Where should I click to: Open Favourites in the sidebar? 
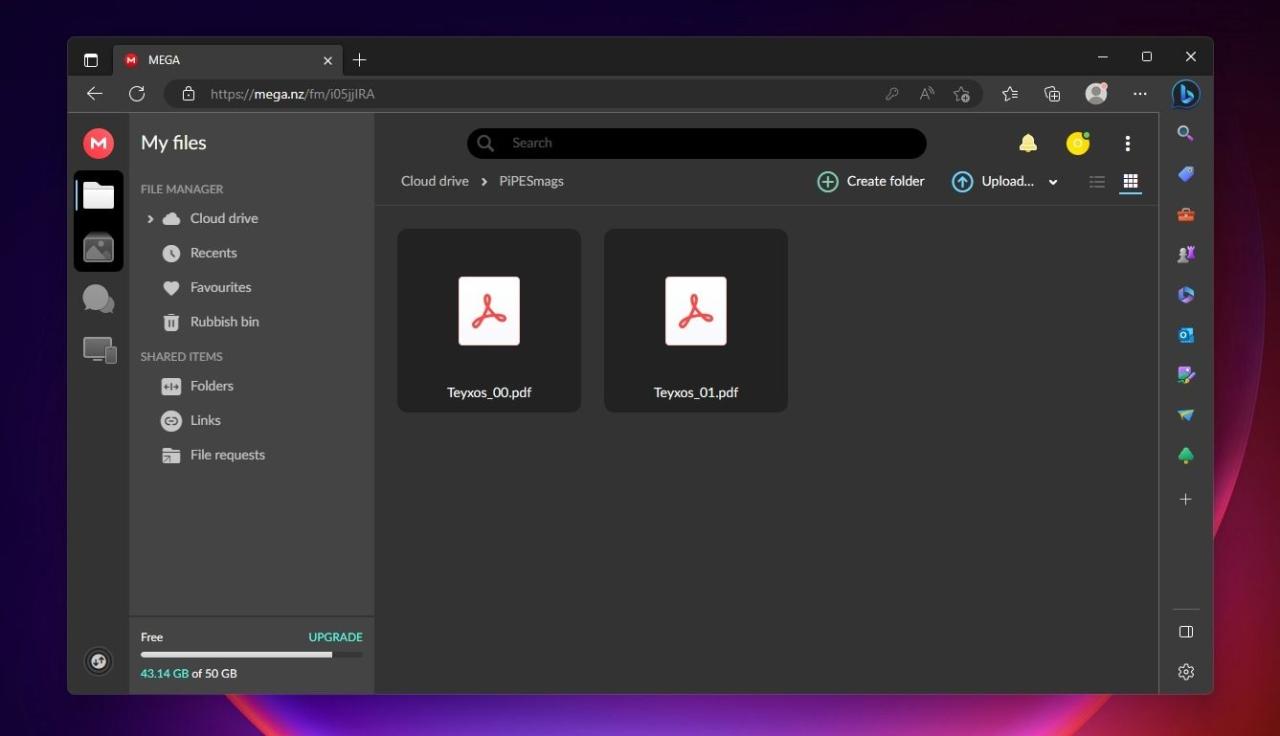[207, 287]
